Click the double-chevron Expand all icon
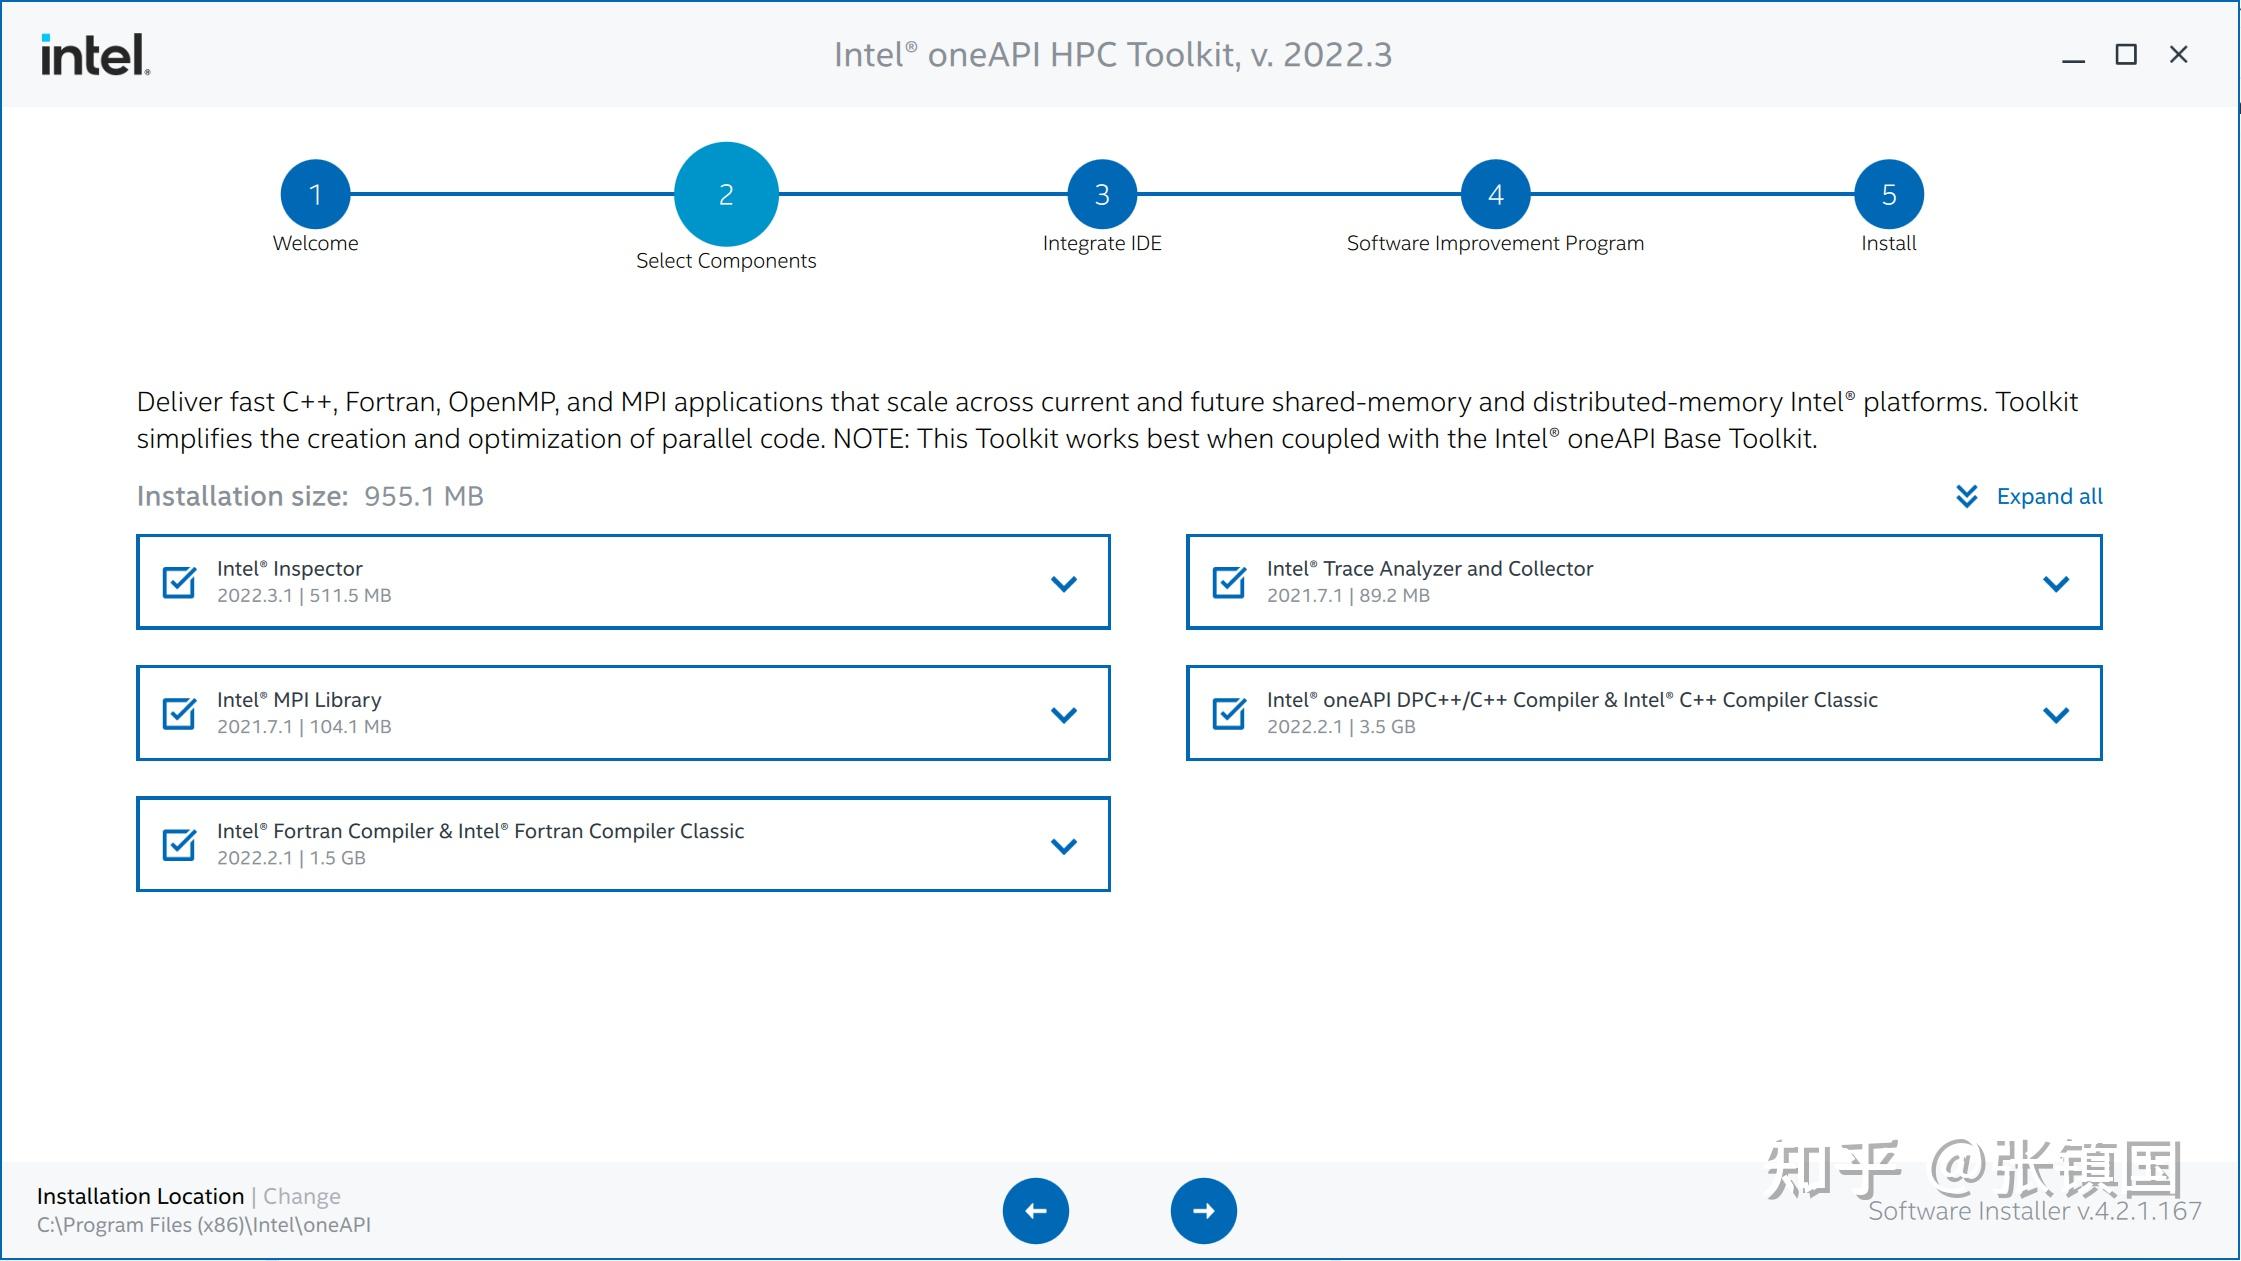Screen dimensions: 2241x1261 point(1966,496)
